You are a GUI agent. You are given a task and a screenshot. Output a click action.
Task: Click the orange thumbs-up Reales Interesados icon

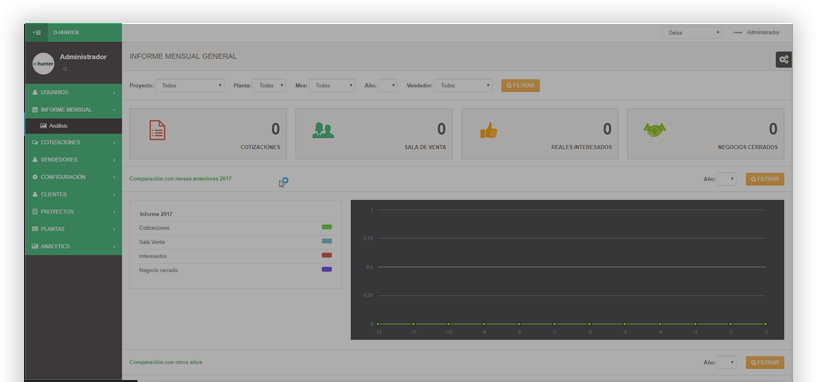[x=488, y=130]
